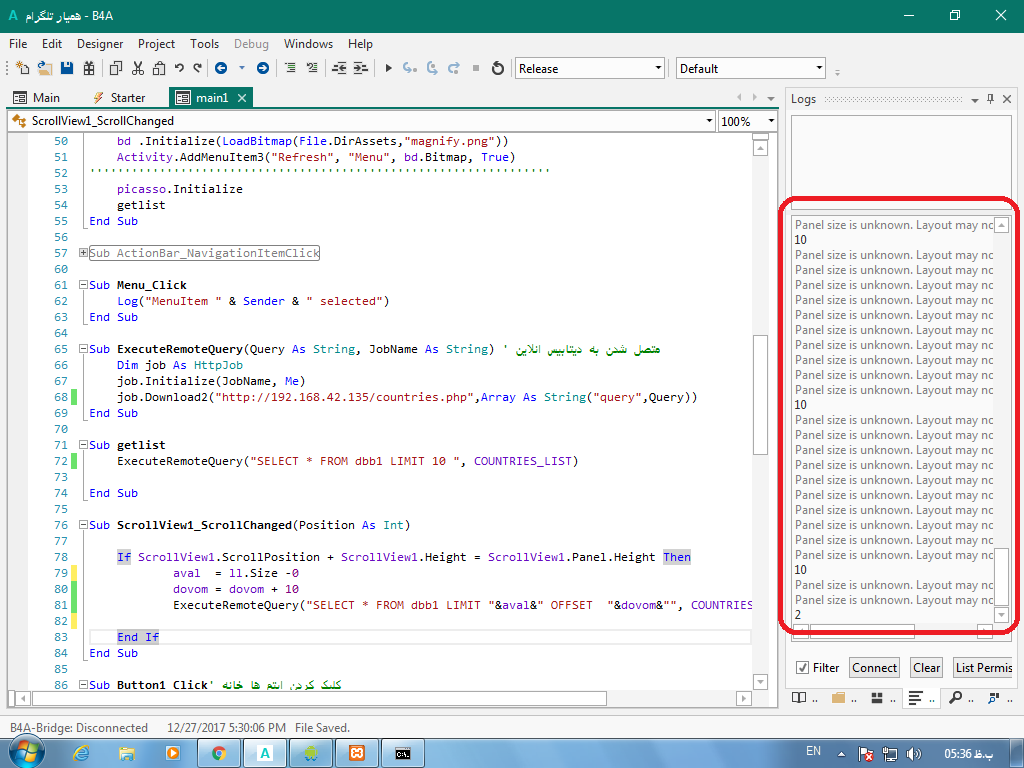Click the Restart circular arrow icon

click(x=498, y=68)
